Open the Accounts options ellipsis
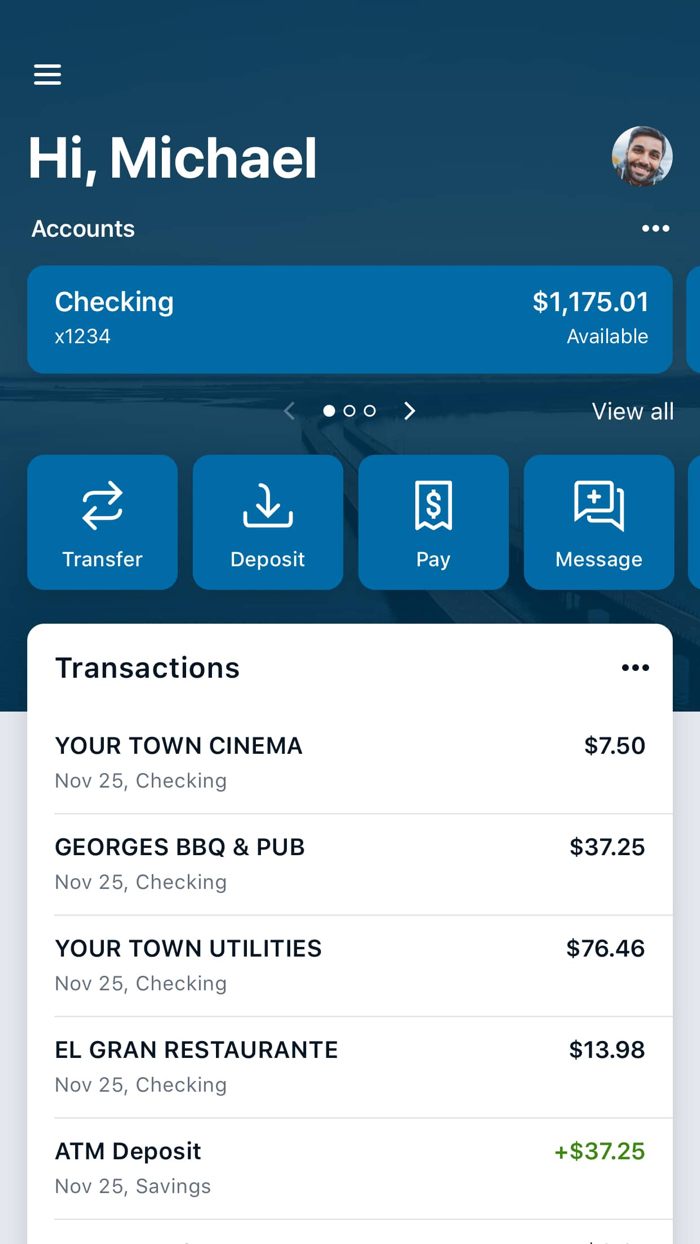The image size is (700, 1244). (x=656, y=229)
